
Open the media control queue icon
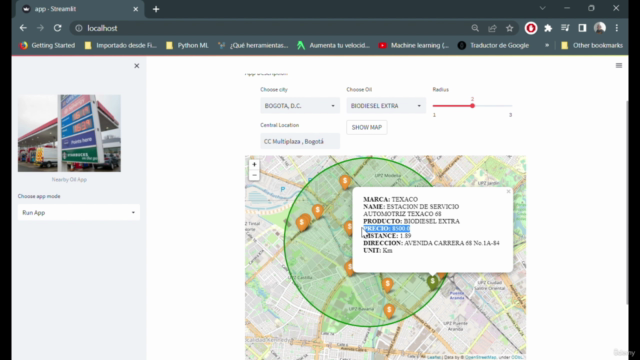(x=565, y=28)
